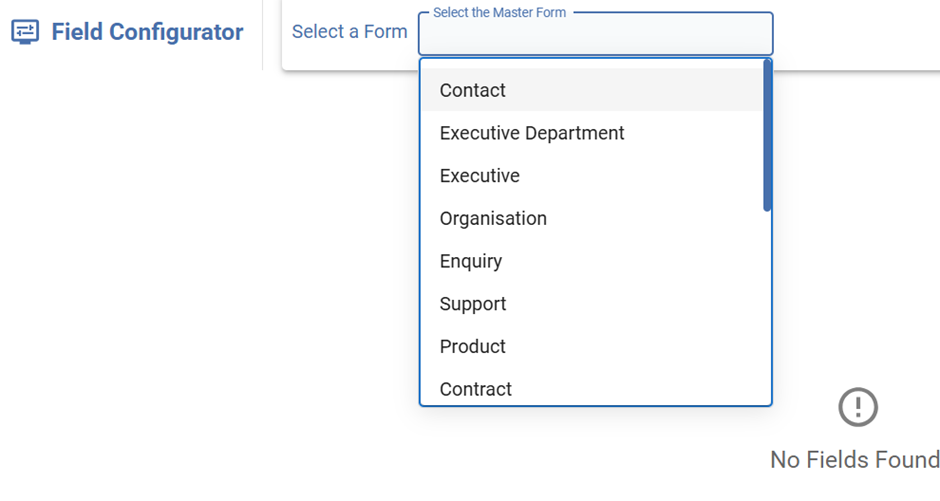
Task: Choose the Enquiry form
Action: tap(471, 261)
